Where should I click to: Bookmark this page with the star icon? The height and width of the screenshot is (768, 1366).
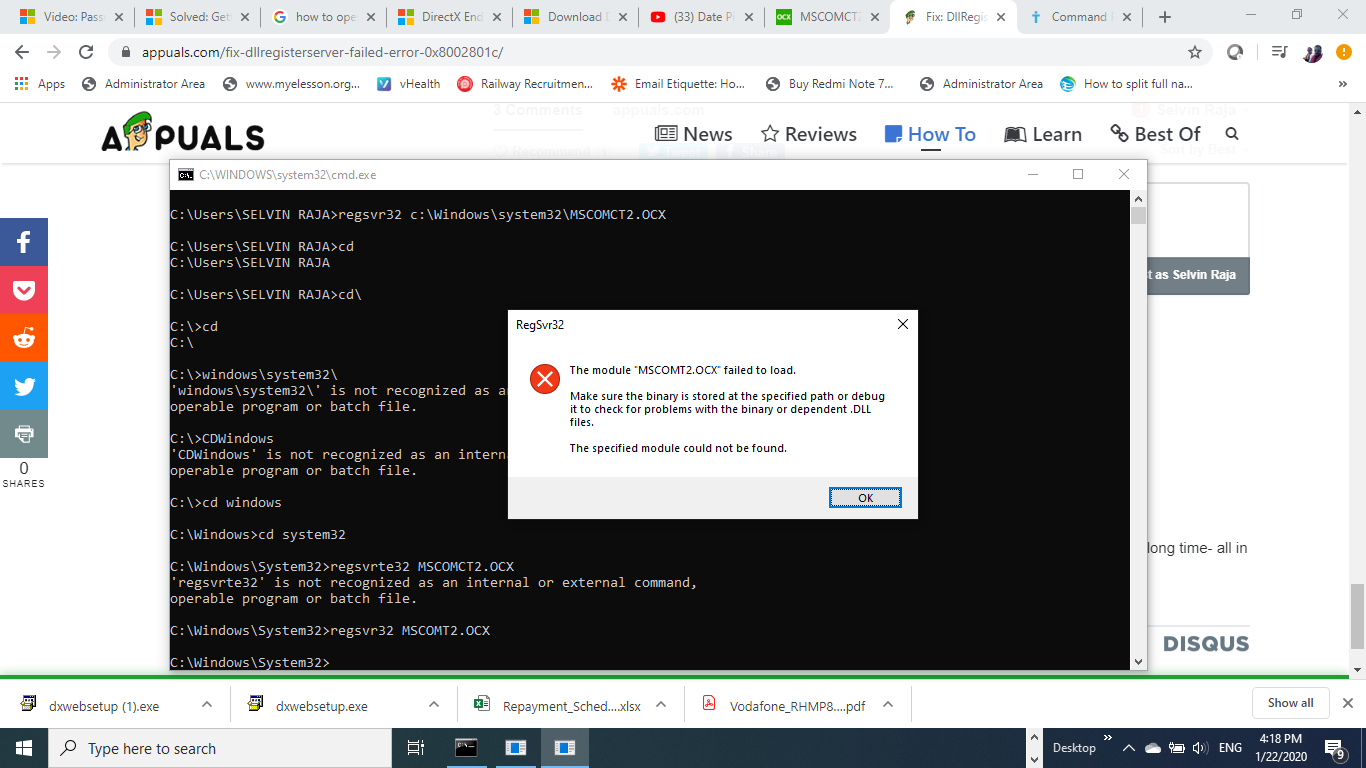1194,52
